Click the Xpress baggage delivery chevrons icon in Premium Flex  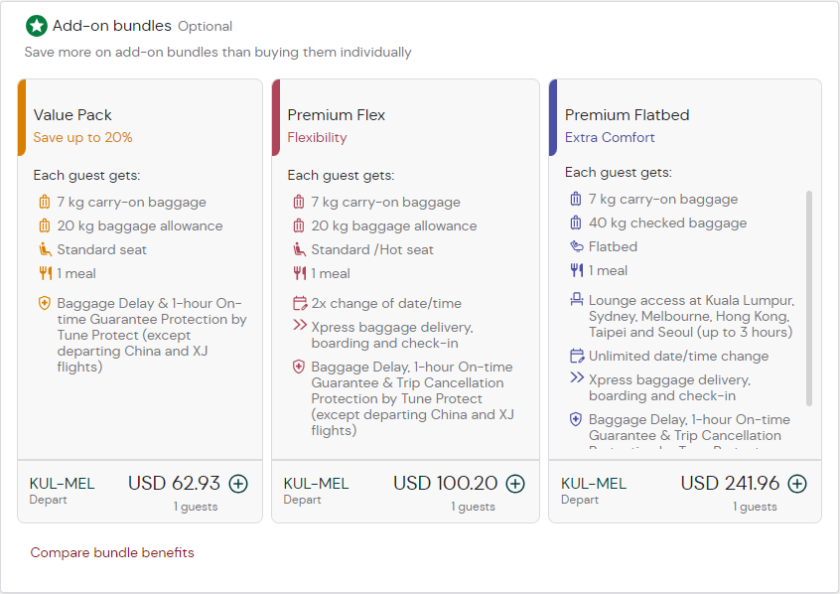(x=299, y=324)
